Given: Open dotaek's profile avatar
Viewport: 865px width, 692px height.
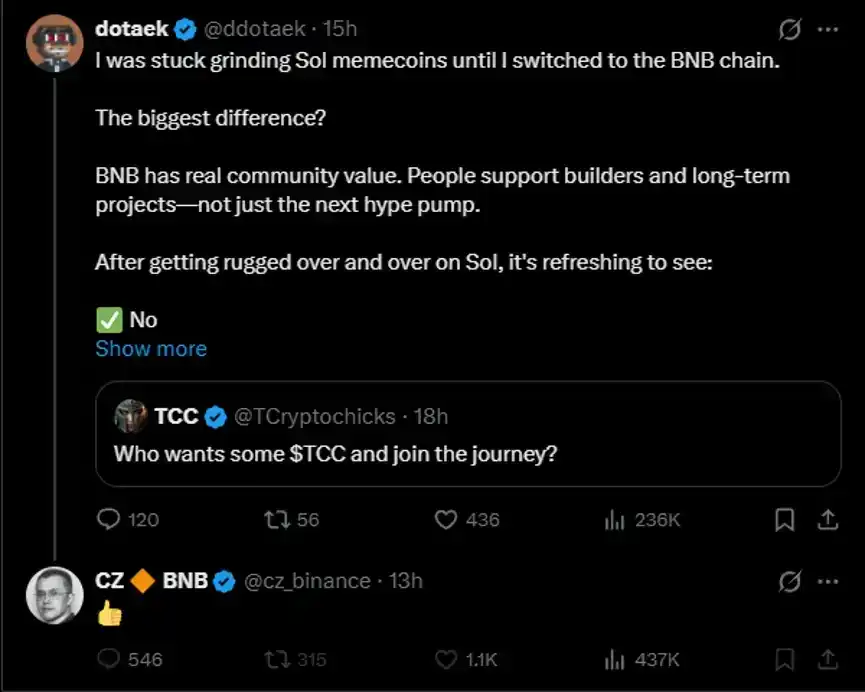Looking at the screenshot, I should (x=55, y=43).
